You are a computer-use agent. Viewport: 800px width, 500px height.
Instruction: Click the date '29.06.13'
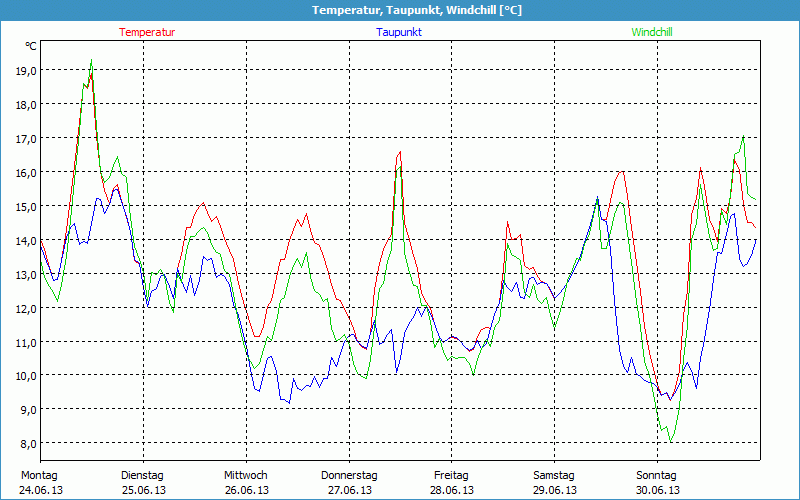click(555, 490)
